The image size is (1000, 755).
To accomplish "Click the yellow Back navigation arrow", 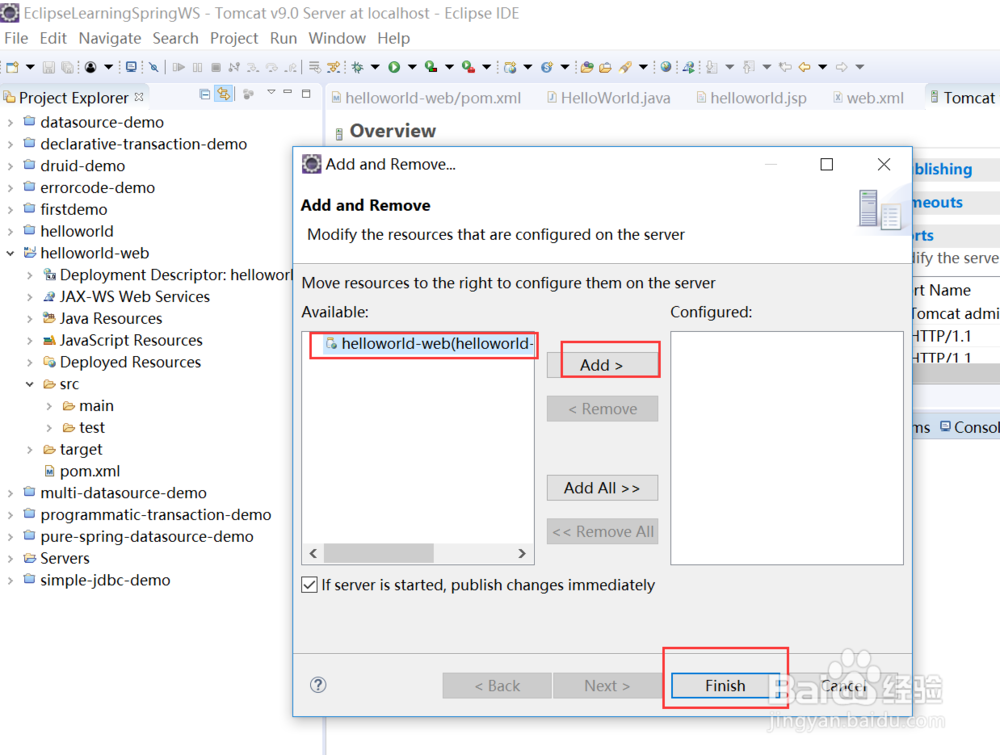I will pyautogui.click(x=804, y=67).
